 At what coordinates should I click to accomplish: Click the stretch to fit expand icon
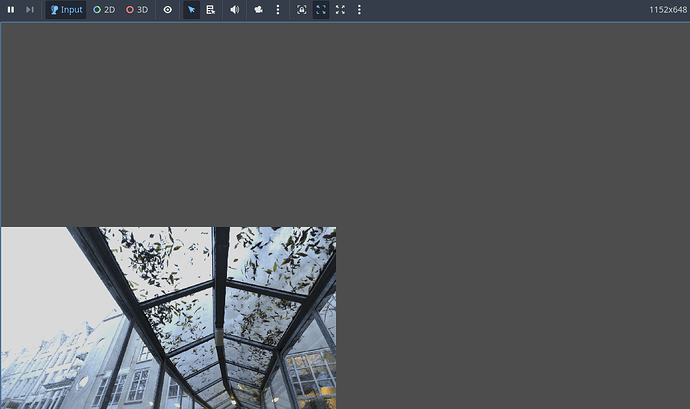pyautogui.click(x=340, y=10)
